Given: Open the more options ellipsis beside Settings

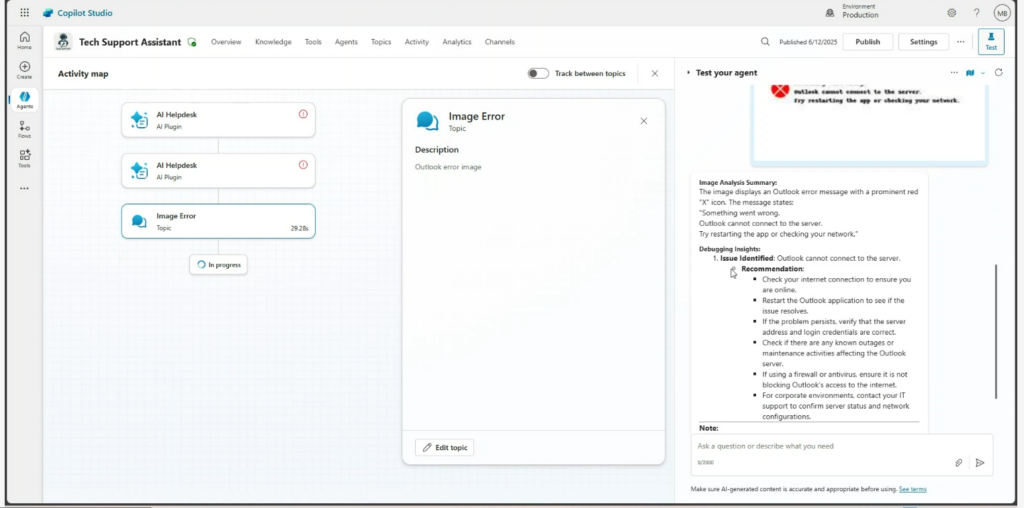Looking at the screenshot, I should [x=960, y=41].
